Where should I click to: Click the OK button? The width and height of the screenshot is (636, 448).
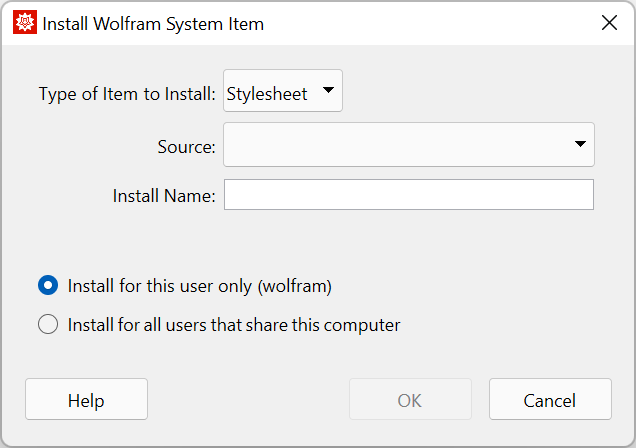[x=410, y=400]
